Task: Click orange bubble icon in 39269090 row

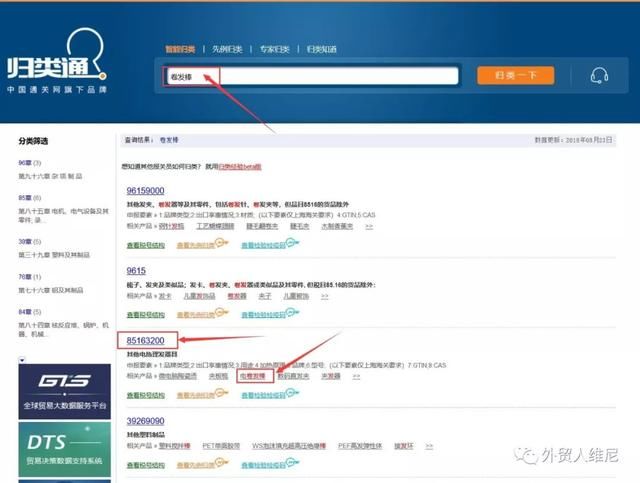Action: click(221, 463)
